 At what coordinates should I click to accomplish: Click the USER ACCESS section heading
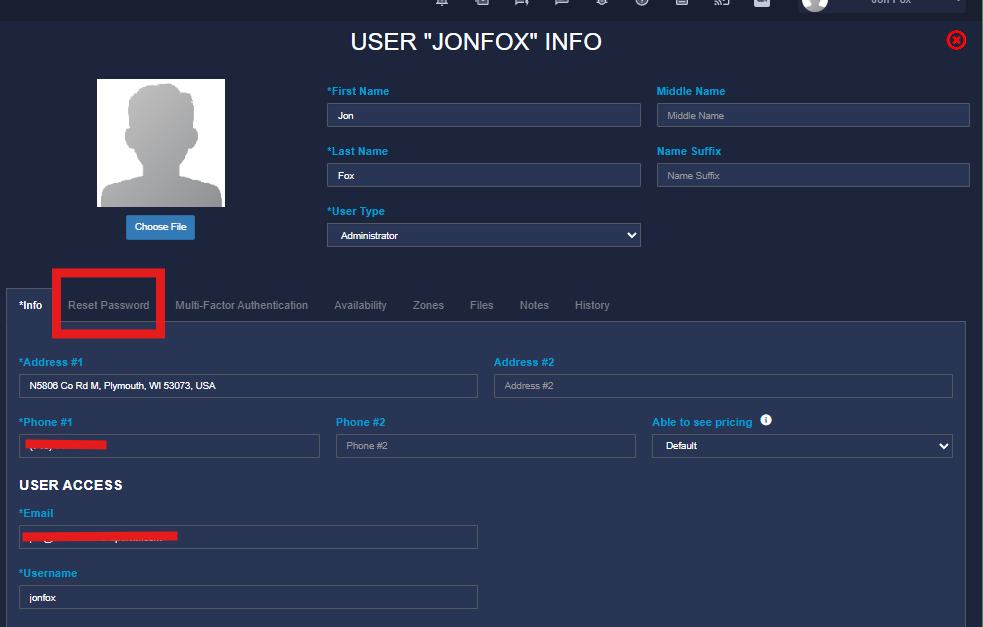point(71,485)
